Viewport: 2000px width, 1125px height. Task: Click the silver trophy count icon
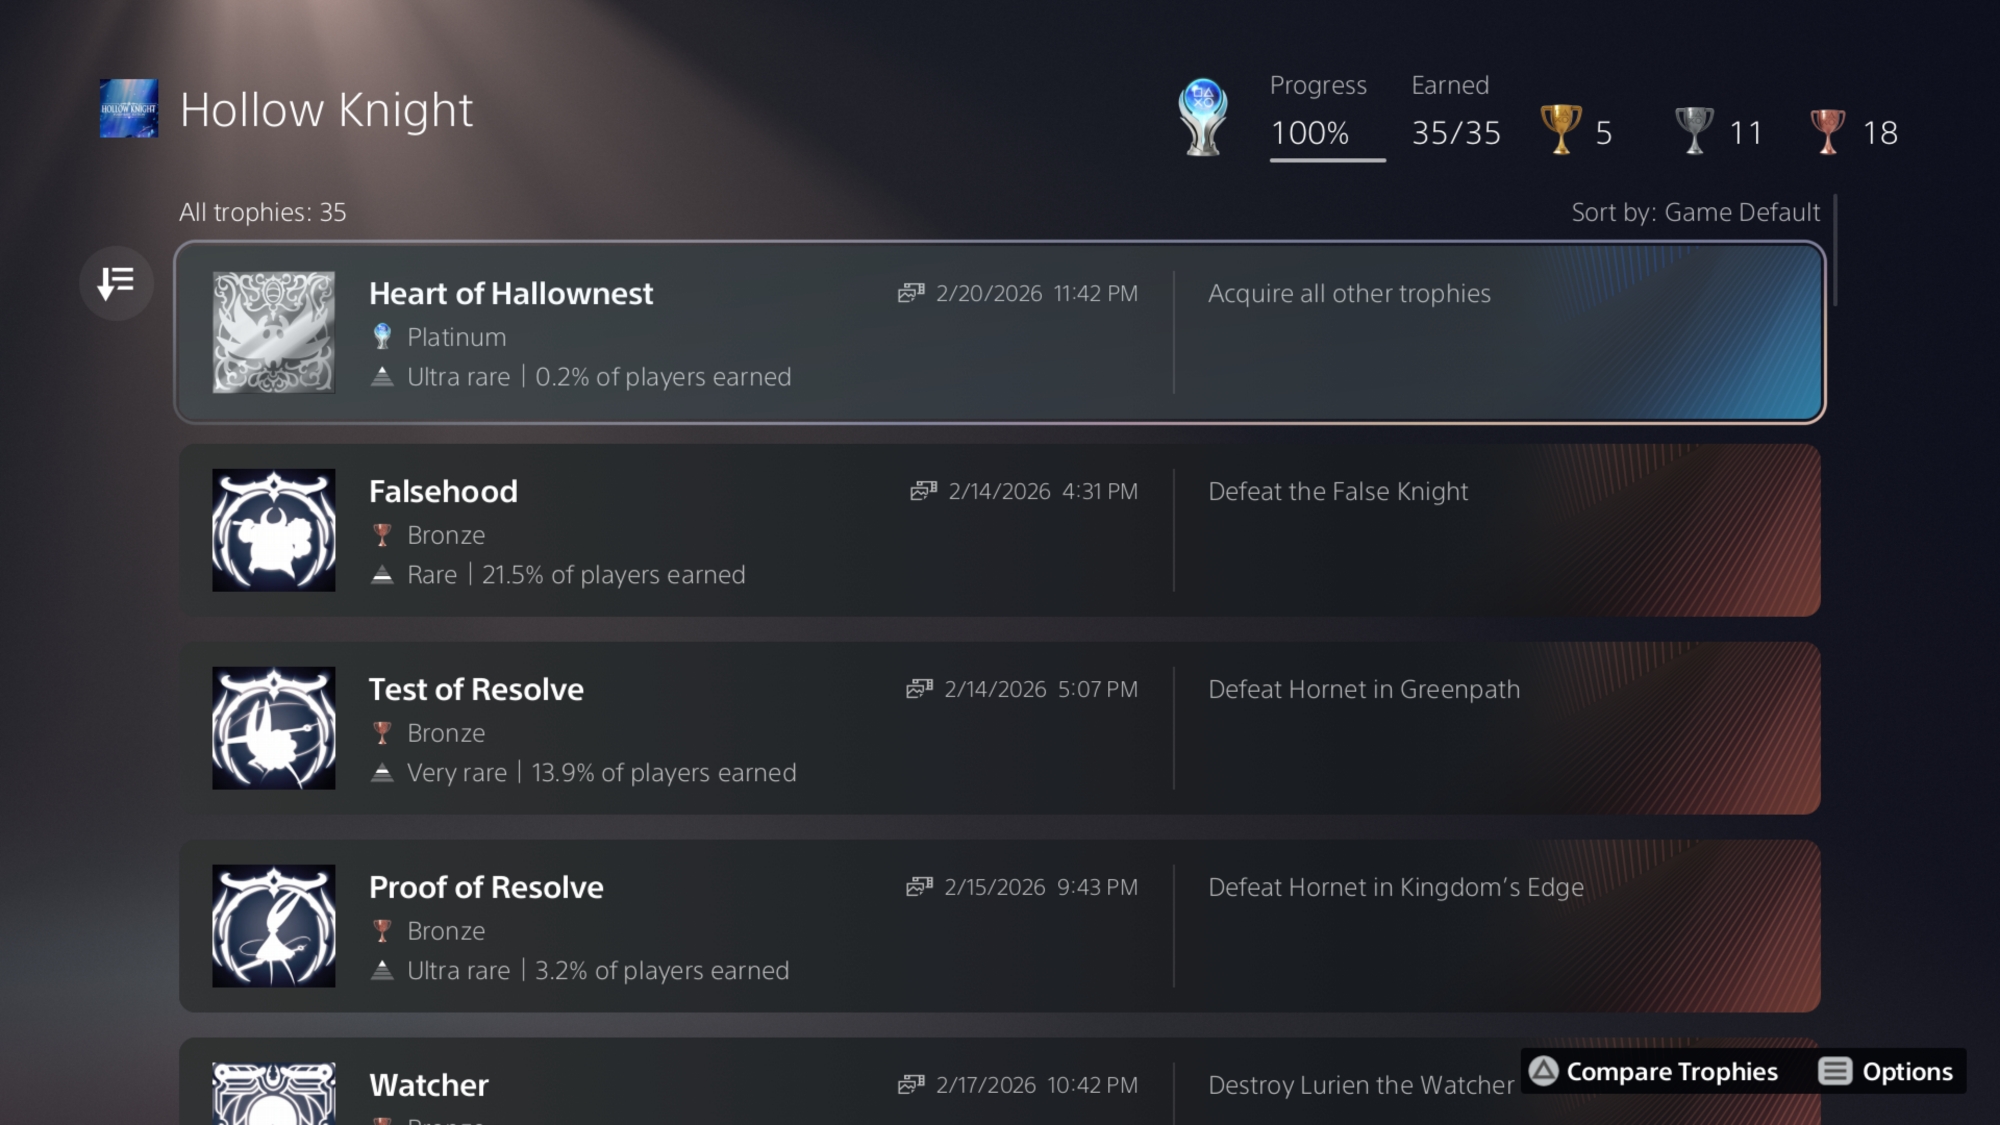(1694, 131)
